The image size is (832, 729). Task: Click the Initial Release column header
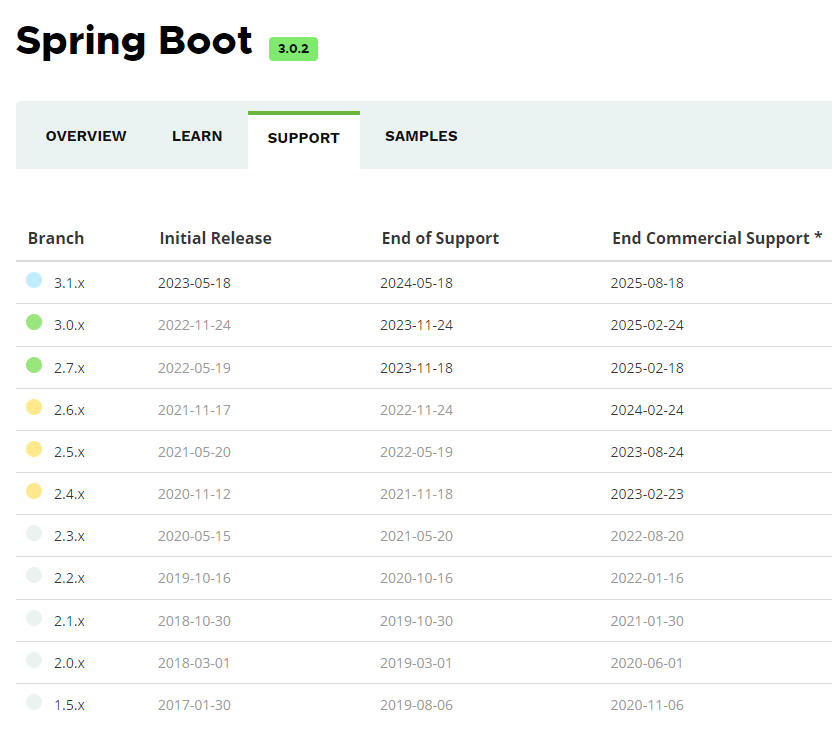click(215, 238)
